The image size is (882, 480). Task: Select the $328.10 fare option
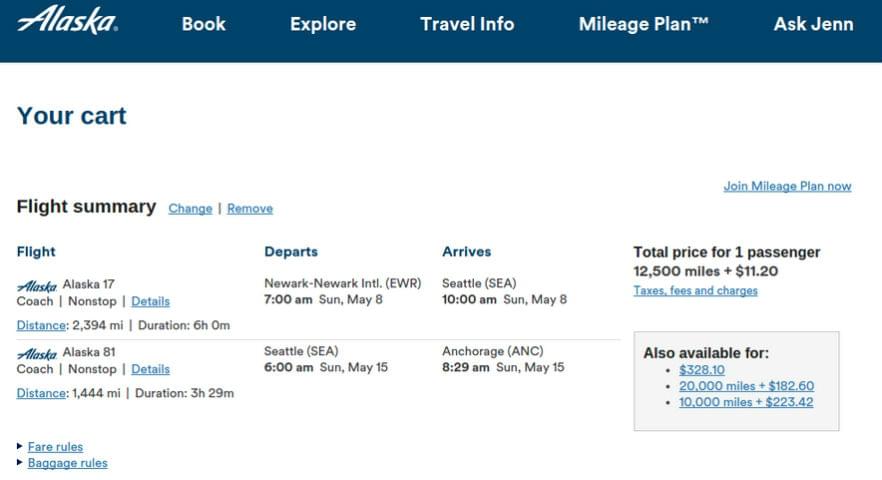[x=701, y=370]
